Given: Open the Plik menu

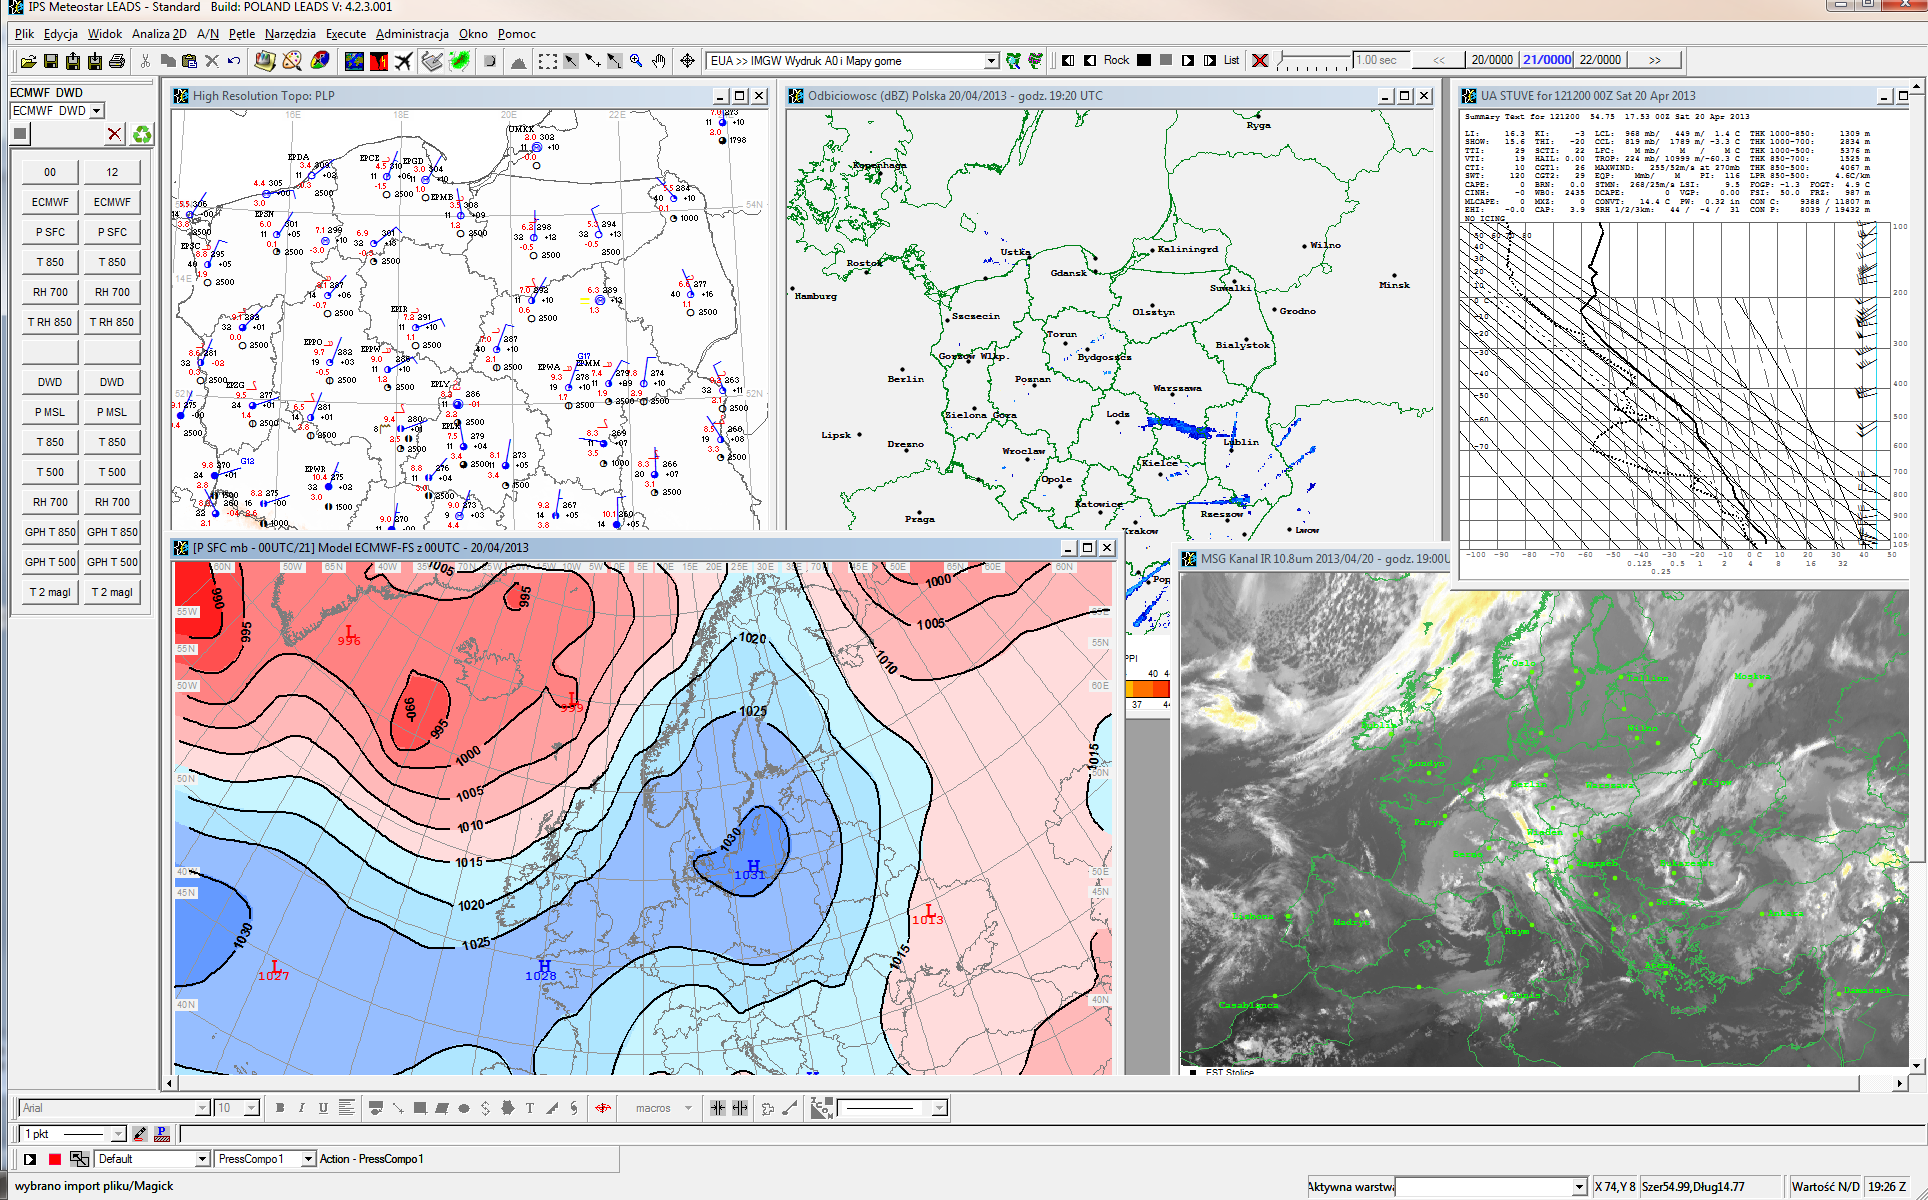Looking at the screenshot, I should pos(24,34).
